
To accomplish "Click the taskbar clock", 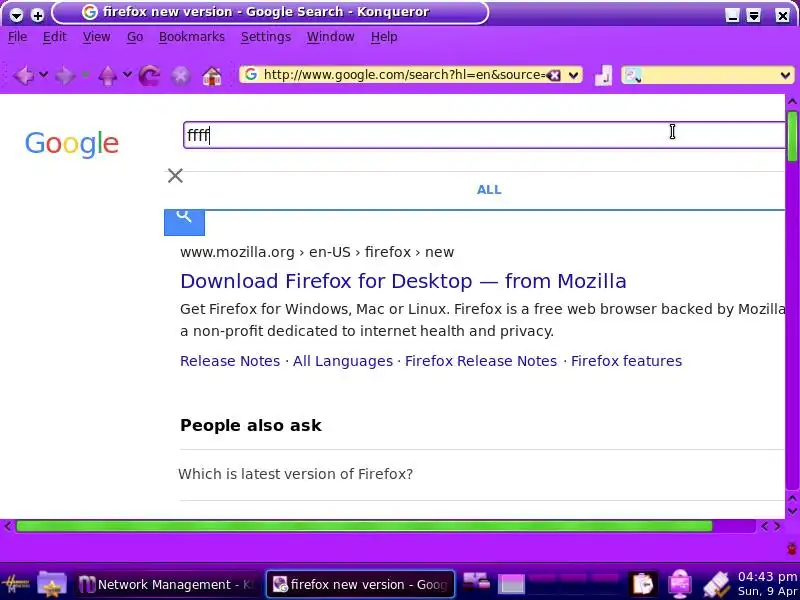I will pyautogui.click(x=767, y=584).
